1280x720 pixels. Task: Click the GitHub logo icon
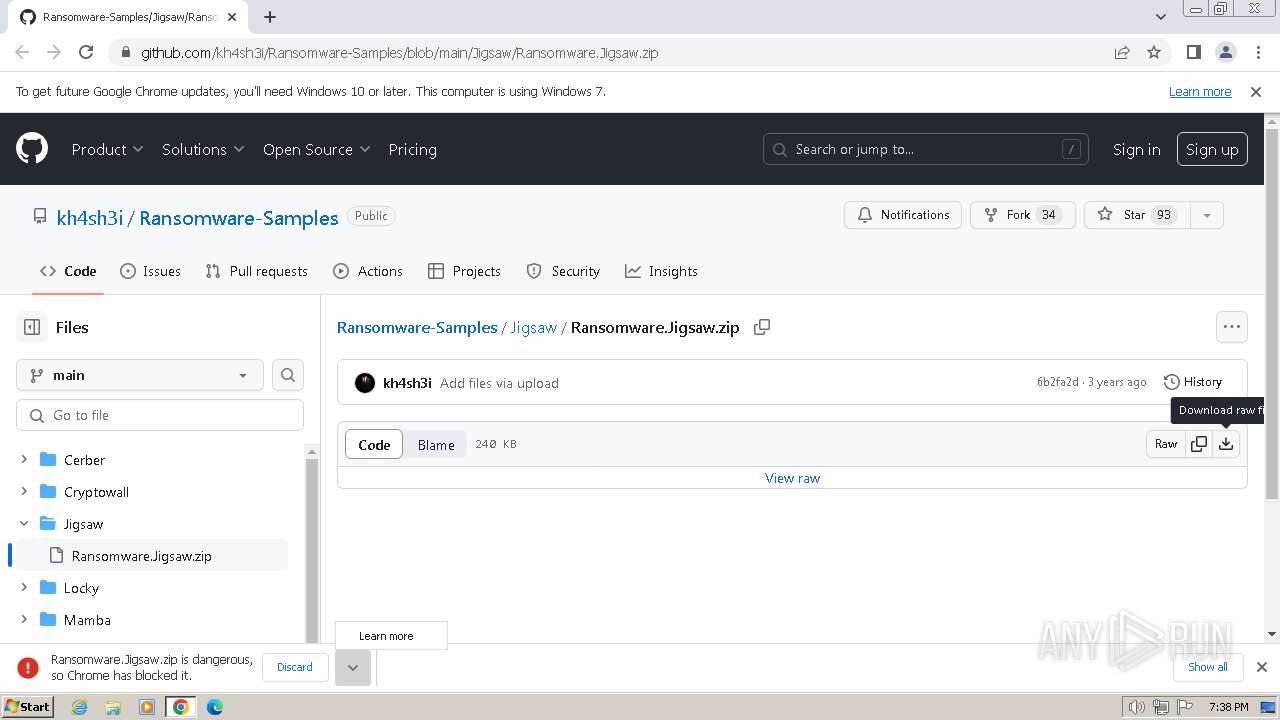coord(32,149)
